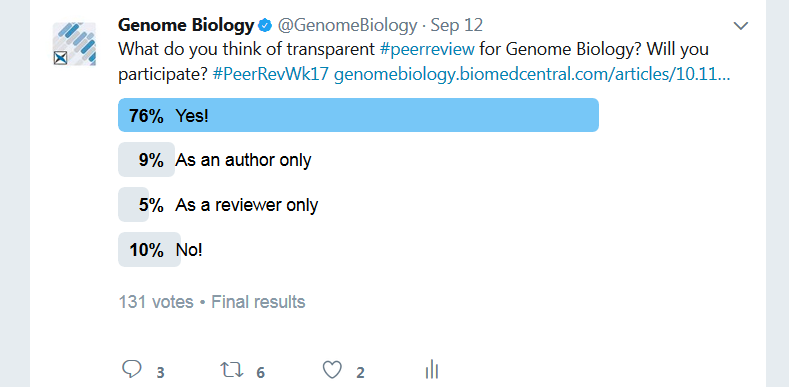Click the Genome Biology account name
The height and width of the screenshot is (387, 789).
(x=186, y=25)
